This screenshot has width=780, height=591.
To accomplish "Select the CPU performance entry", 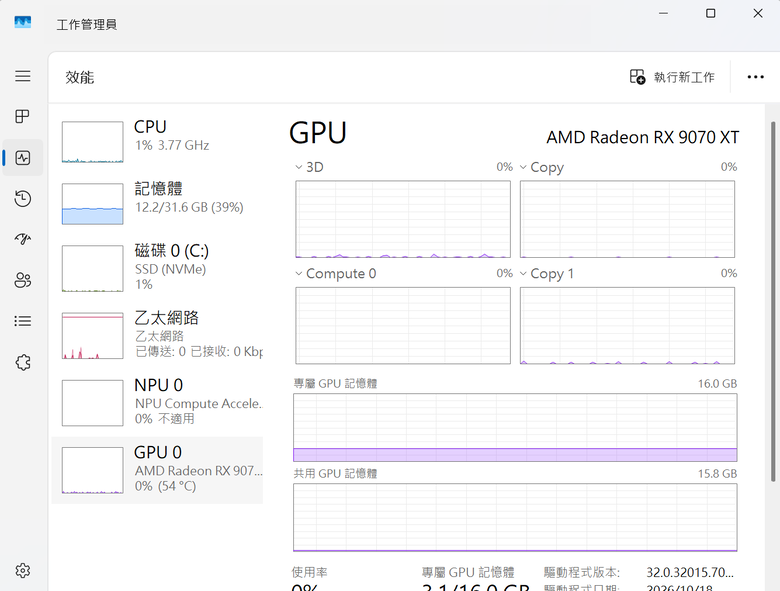I will coord(157,142).
